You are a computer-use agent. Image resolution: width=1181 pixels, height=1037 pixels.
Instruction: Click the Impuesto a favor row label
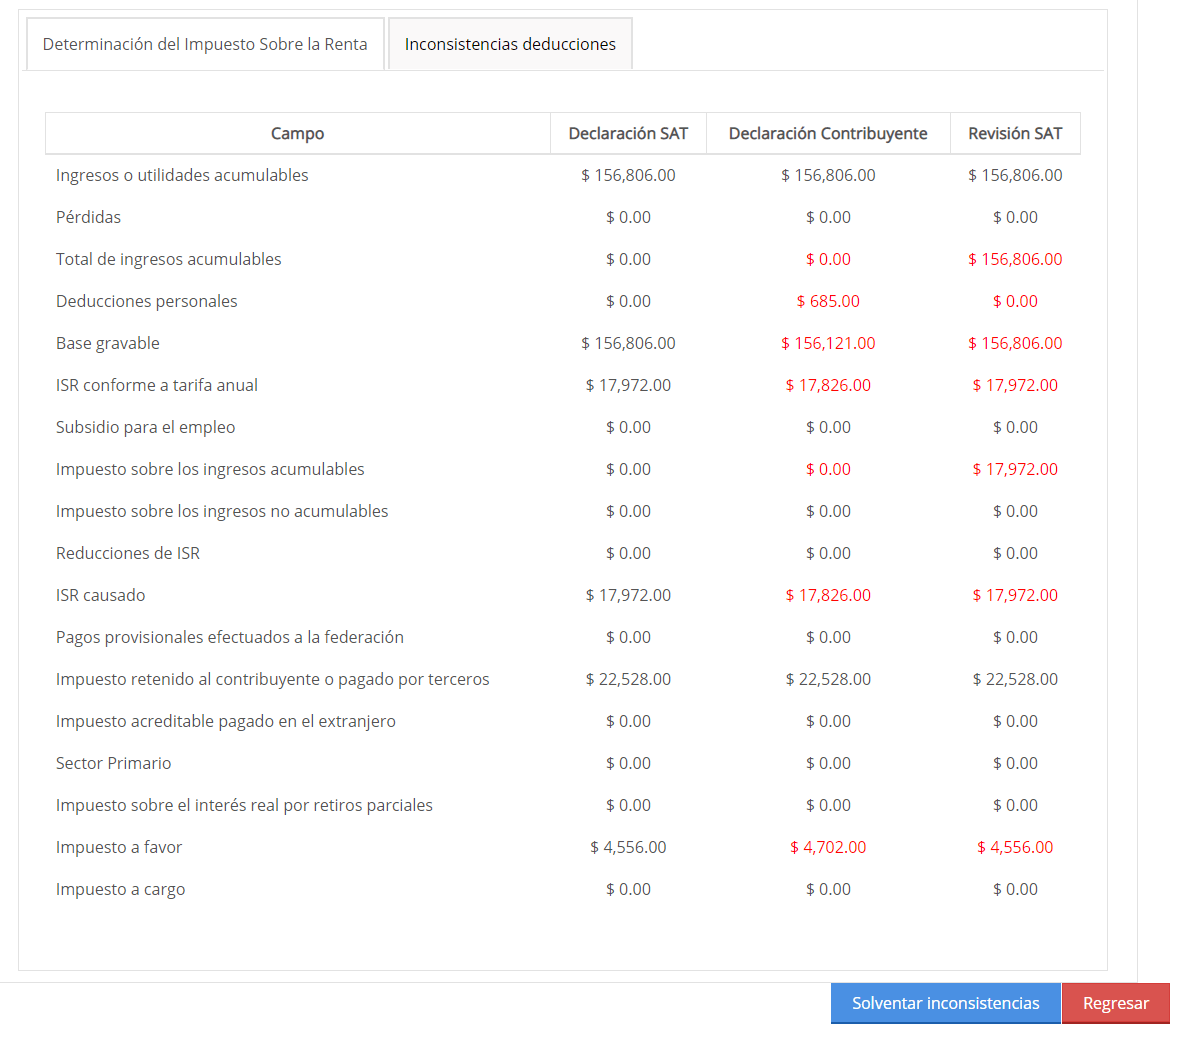click(119, 847)
